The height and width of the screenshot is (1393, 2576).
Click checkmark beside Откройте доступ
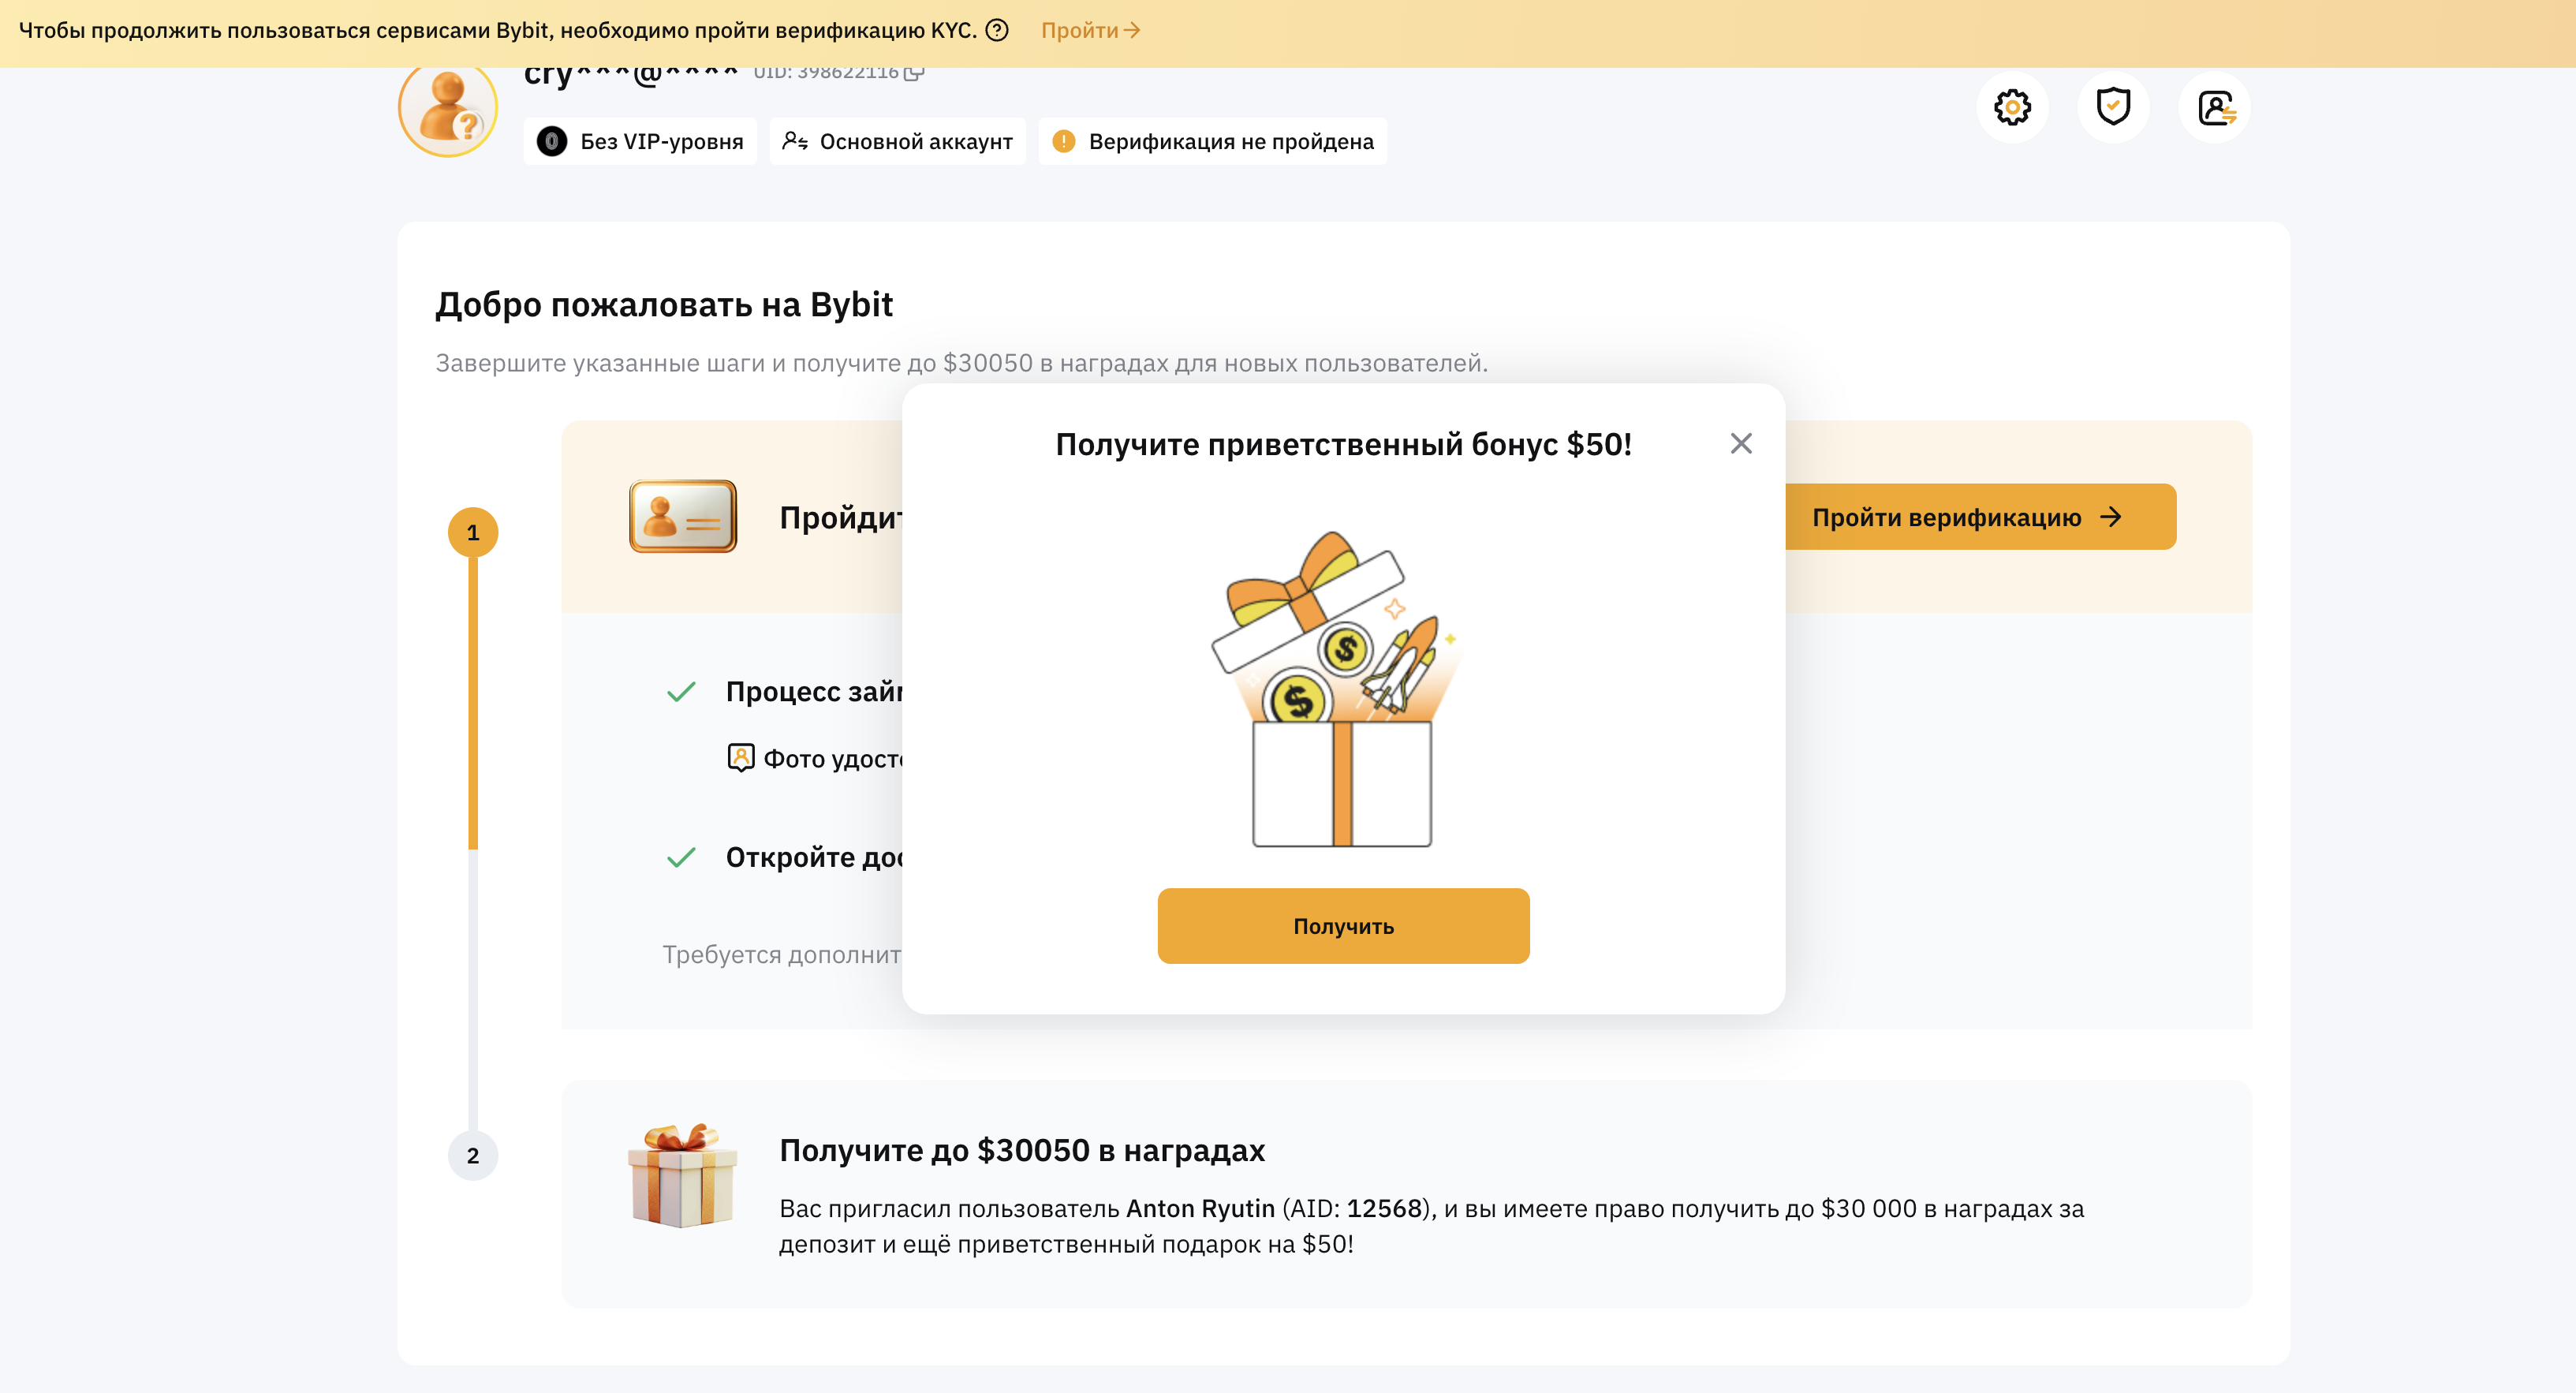click(681, 857)
